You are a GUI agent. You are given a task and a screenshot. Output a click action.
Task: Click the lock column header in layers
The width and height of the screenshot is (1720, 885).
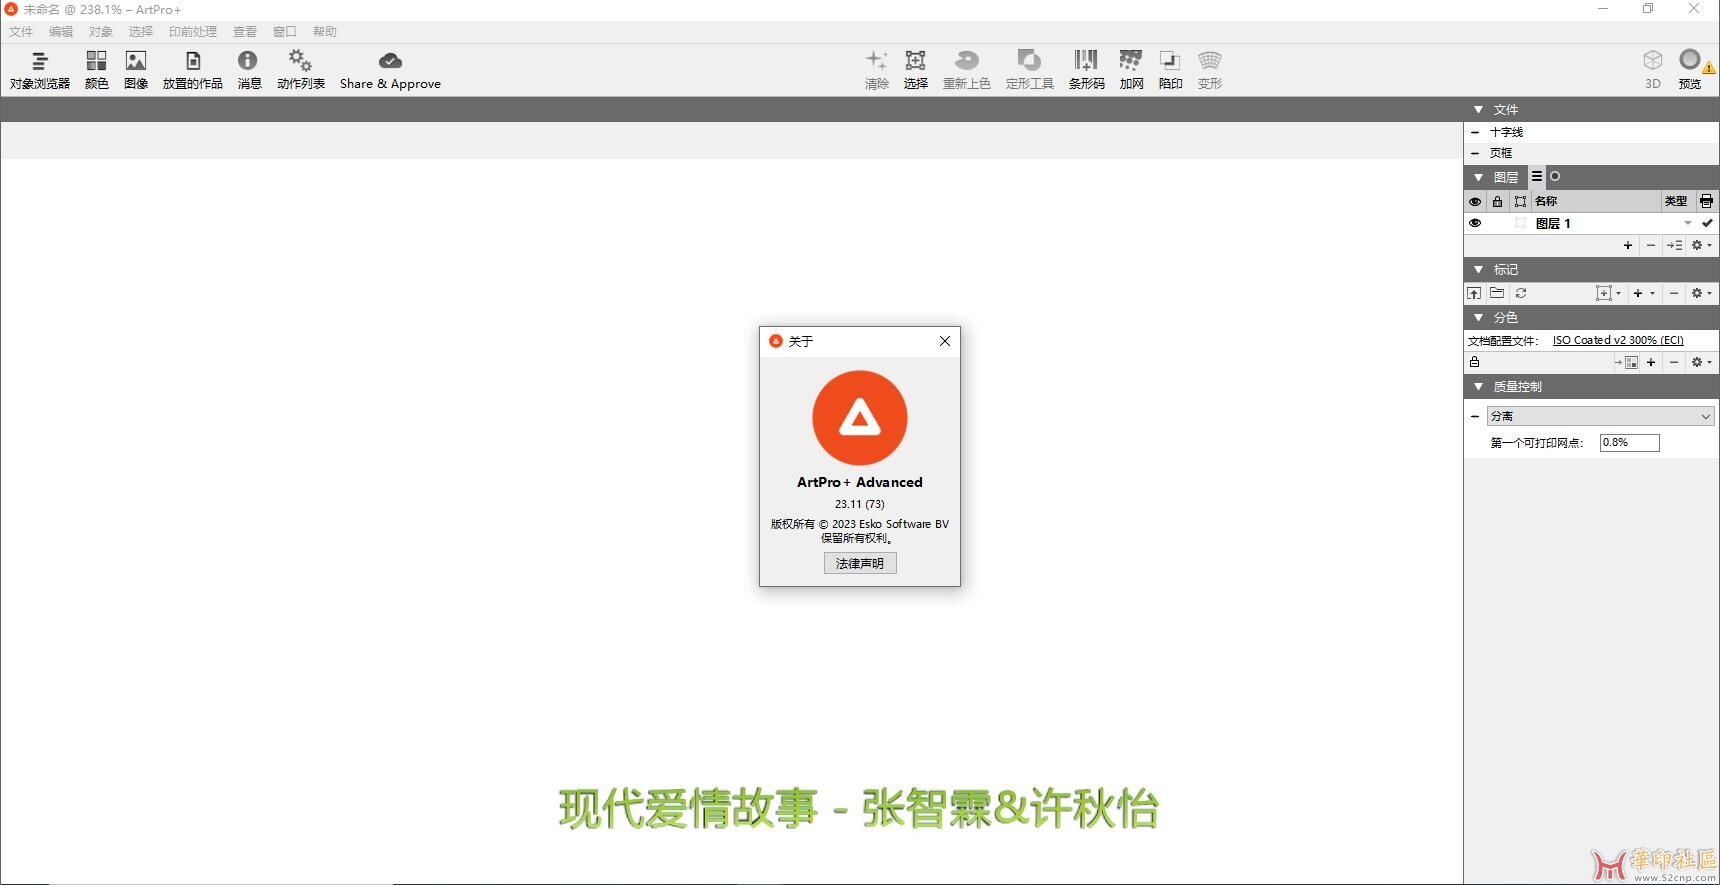(1497, 201)
